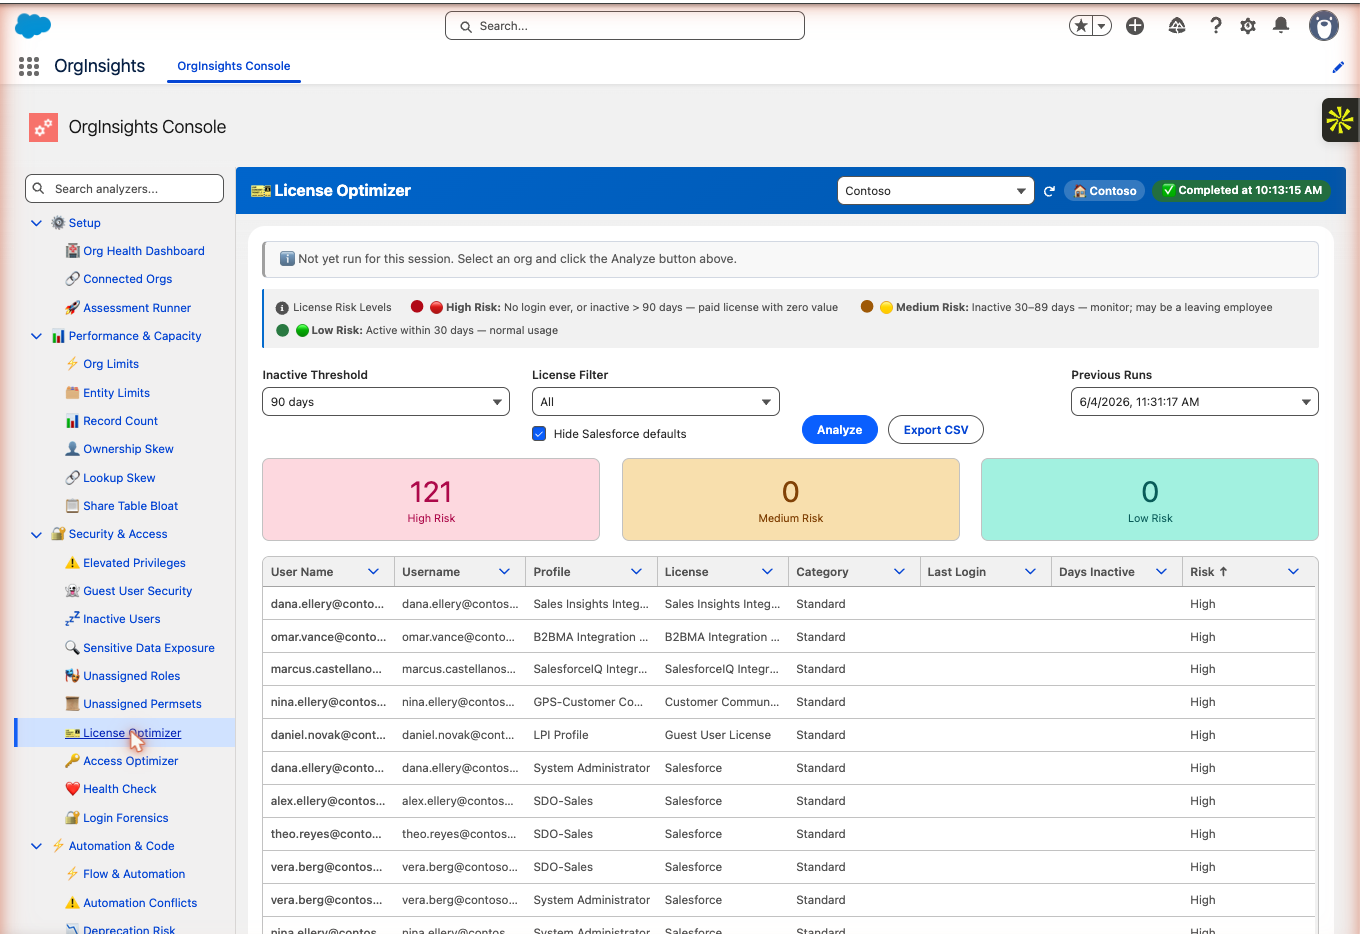Open Guest User Security analyzer

137,591
